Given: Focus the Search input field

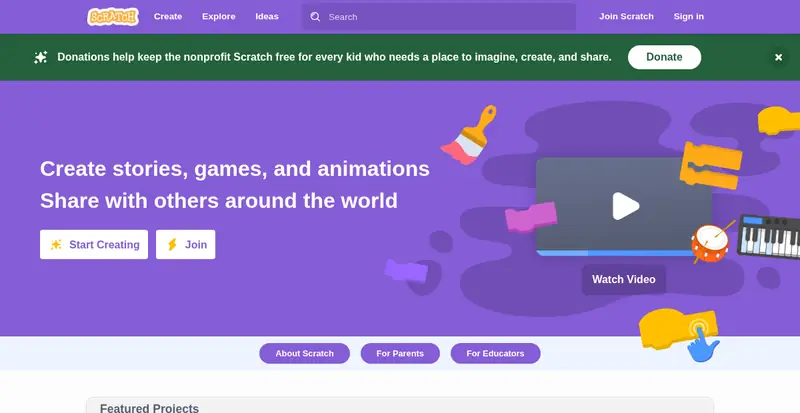Looking at the screenshot, I should click(439, 17).
